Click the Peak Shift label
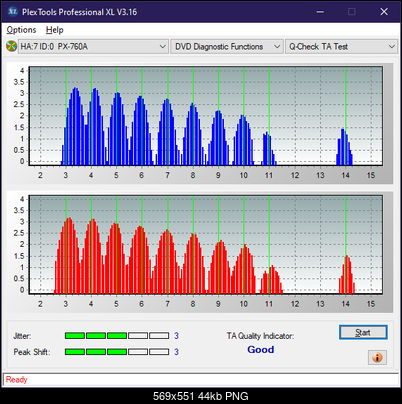 click(32, 352)
